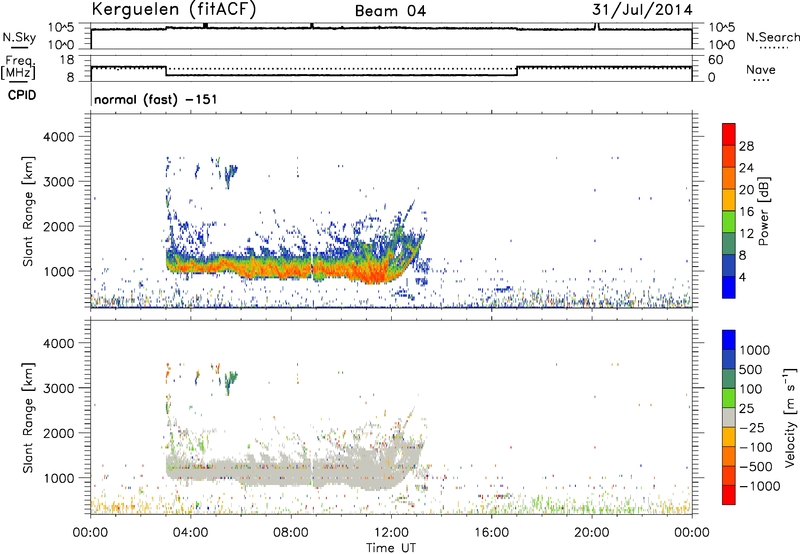Click the red top segment of Power colorbar

pos(729,135)
